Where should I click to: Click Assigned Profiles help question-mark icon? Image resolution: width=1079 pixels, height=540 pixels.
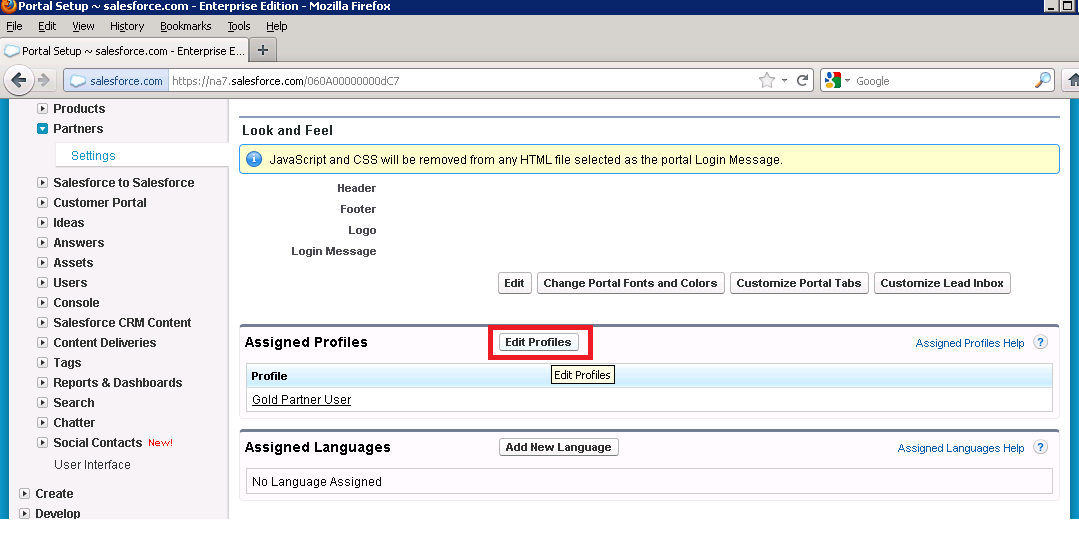[x=1040, y=343]
